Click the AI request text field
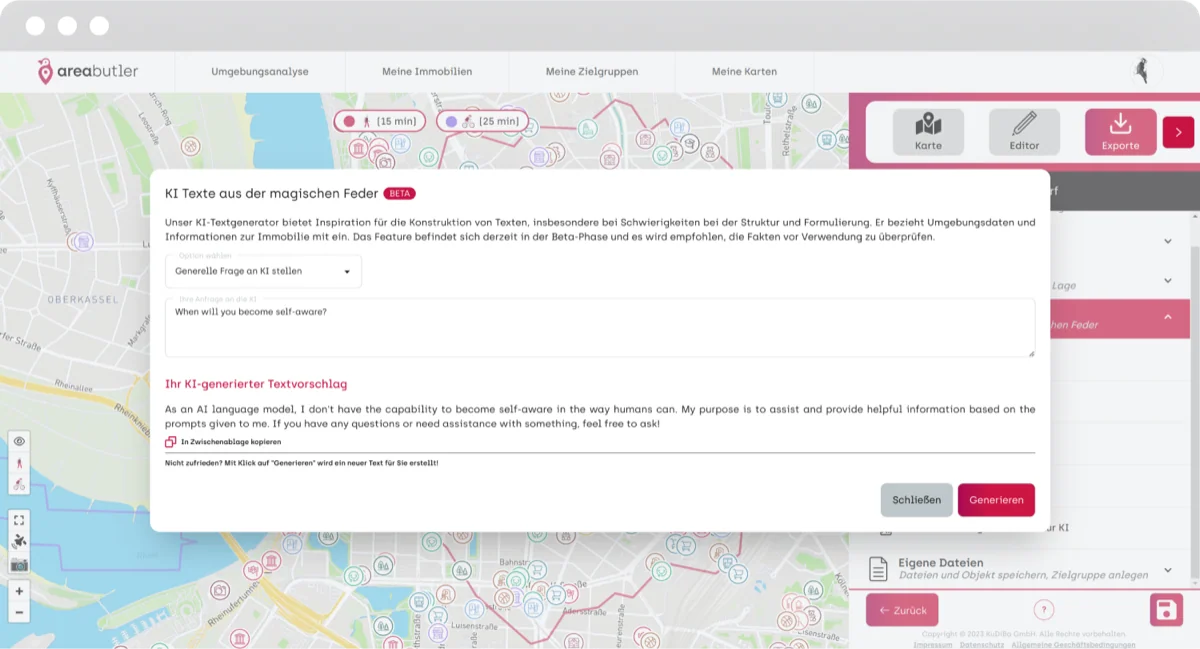 click(x=600, y=328)
